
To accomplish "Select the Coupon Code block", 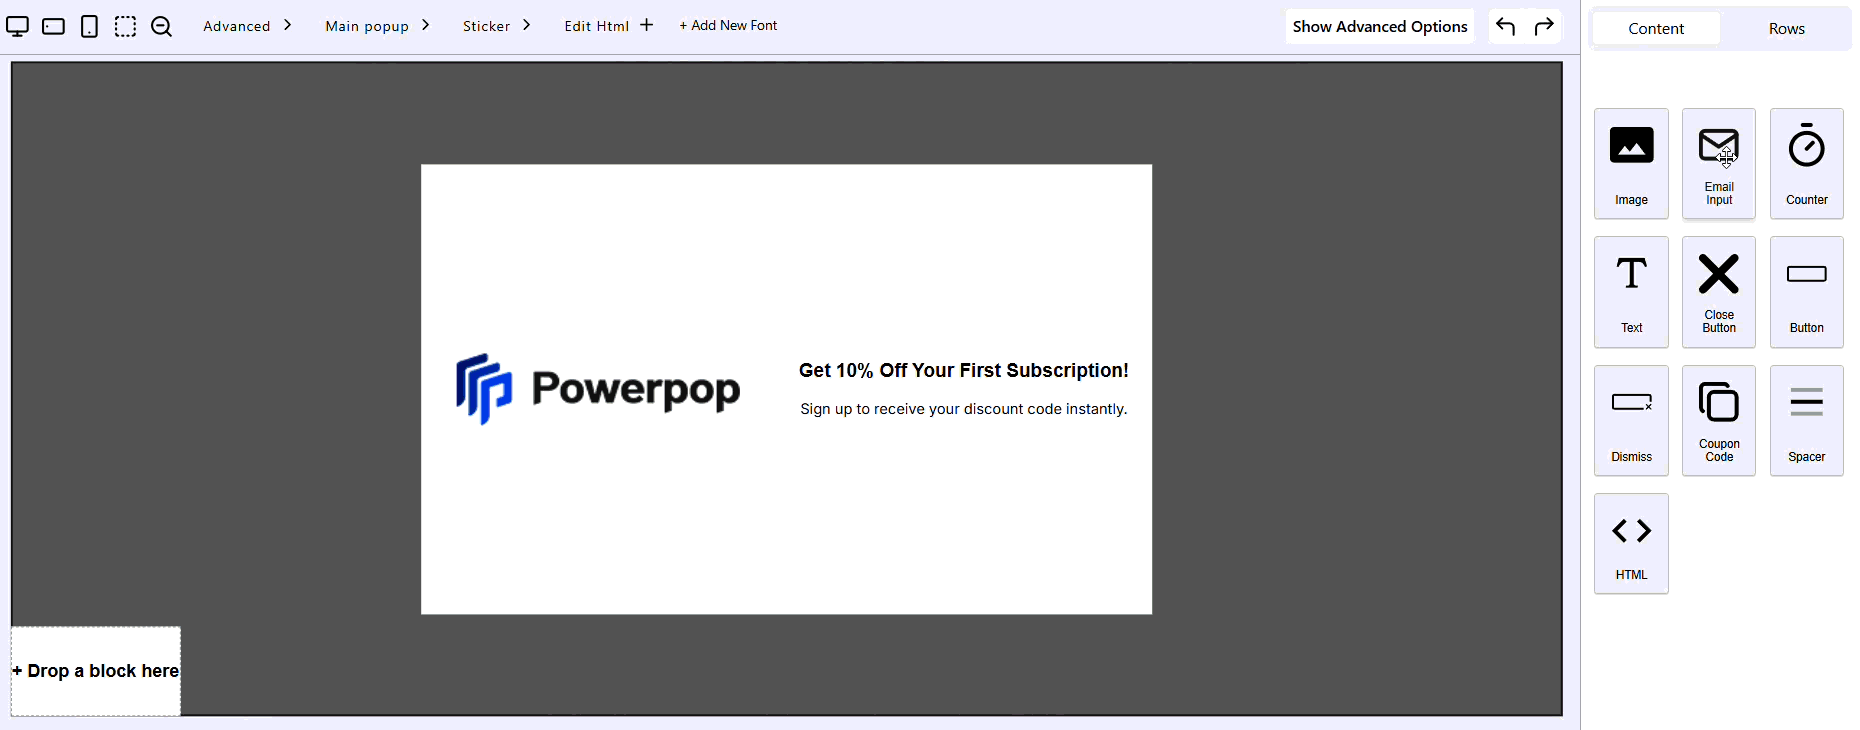I will (x=1719, y=420).
